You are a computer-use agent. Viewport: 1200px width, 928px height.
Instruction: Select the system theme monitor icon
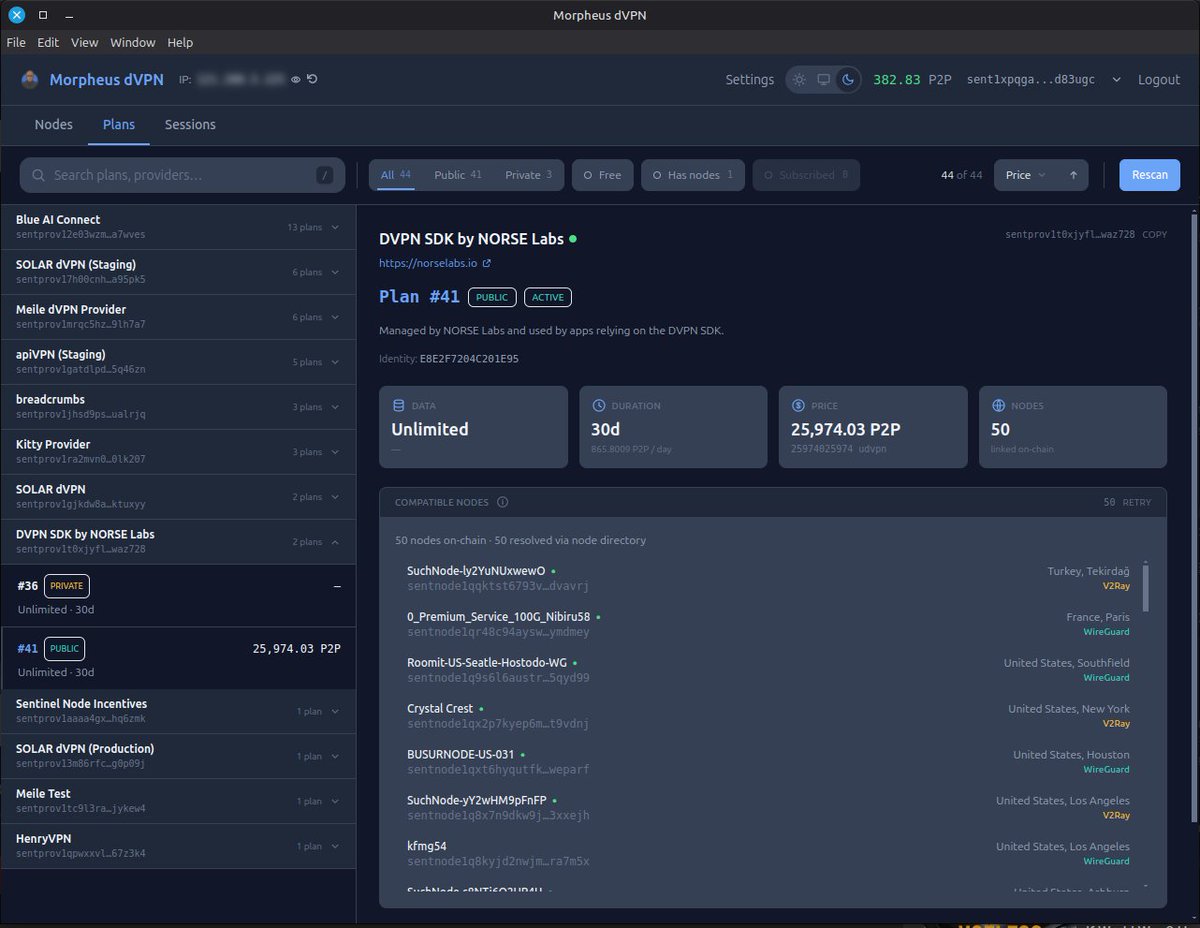(x=823, y=80)
